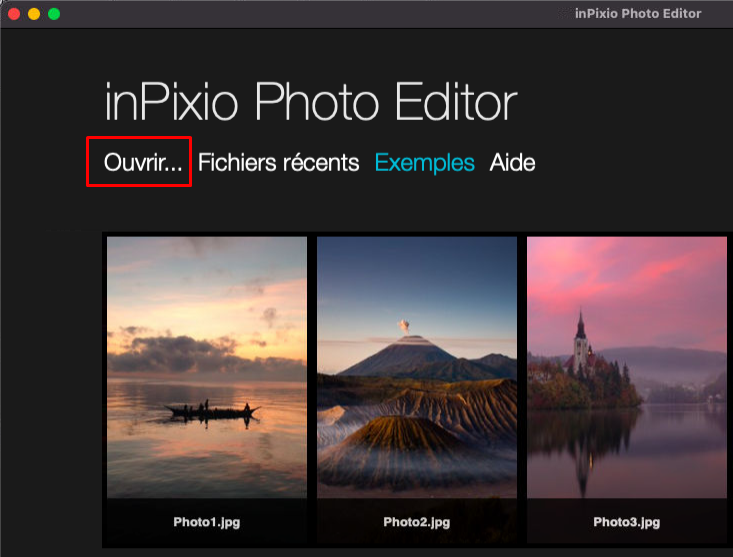Select the Photo2.jpg volcano thumbnail

pyautogui.click(x=417, y=367)
